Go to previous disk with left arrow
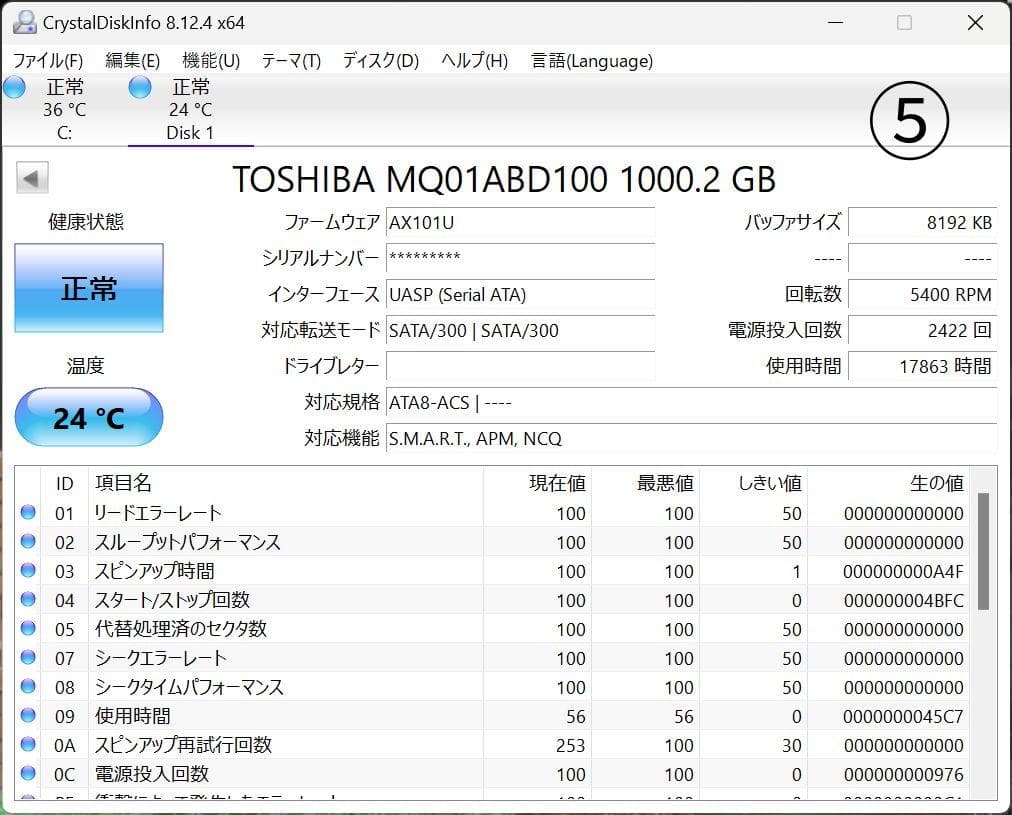This screenshot has width=1012, height=815. [32, 178]
